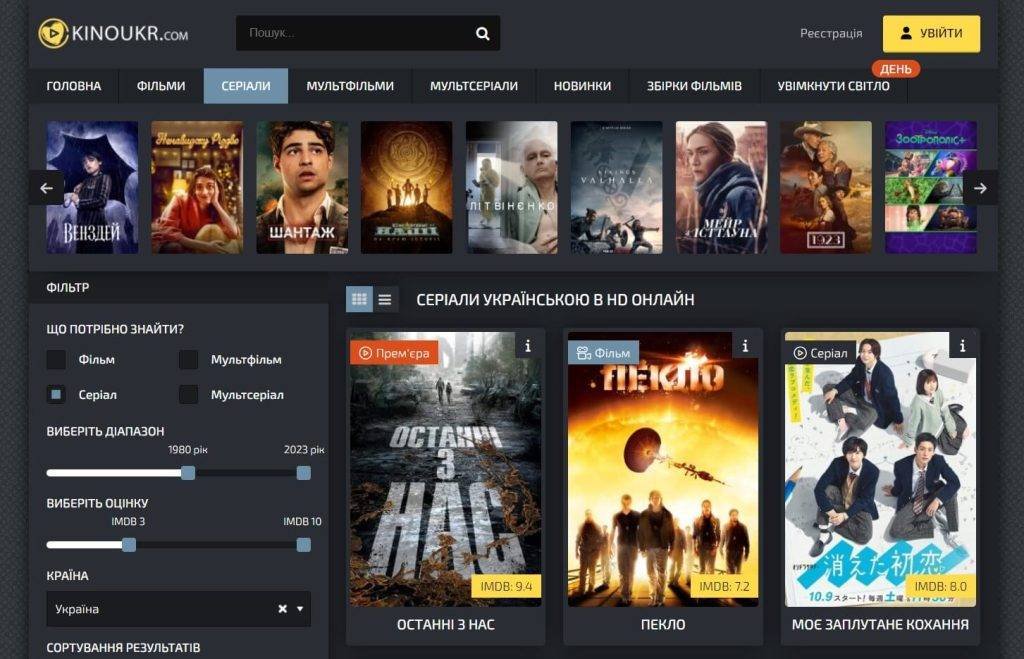The width and height of the screenshot is (1024, 659).
Task: Switch to grid view layout icon
Action: tap(359, 299)
